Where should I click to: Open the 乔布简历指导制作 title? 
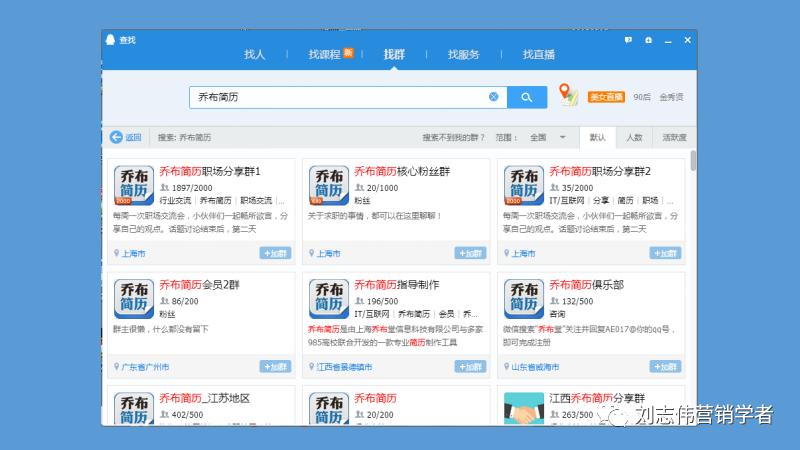[397, 285]
